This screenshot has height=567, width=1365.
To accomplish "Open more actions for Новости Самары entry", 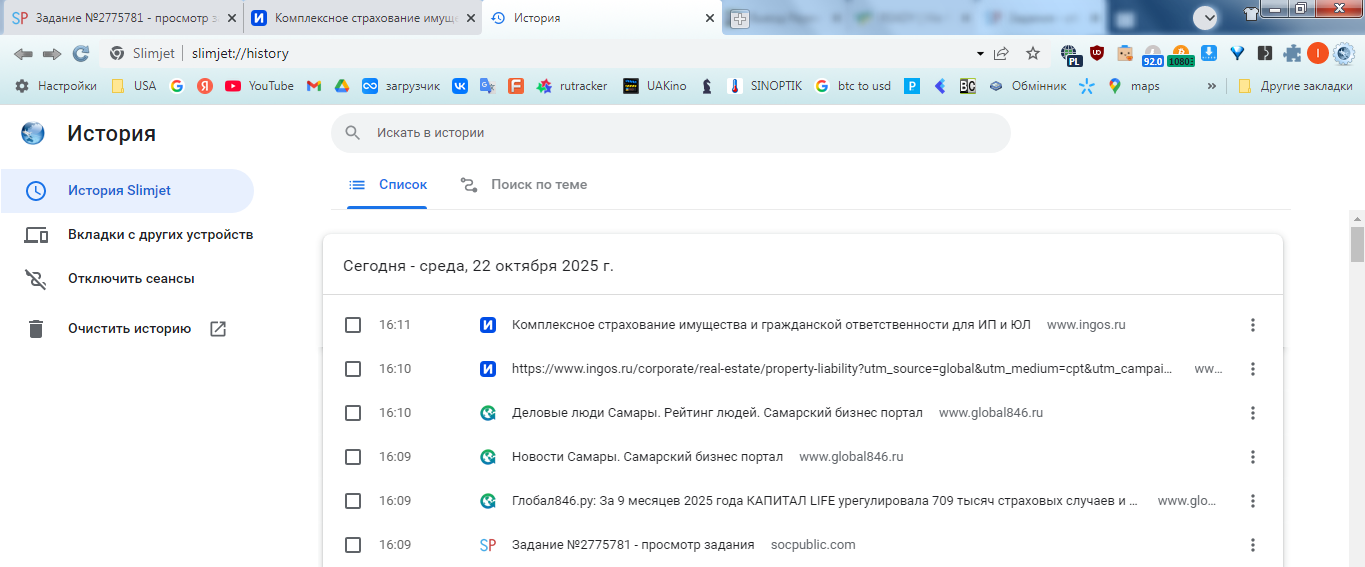I will click(1253, 457).
